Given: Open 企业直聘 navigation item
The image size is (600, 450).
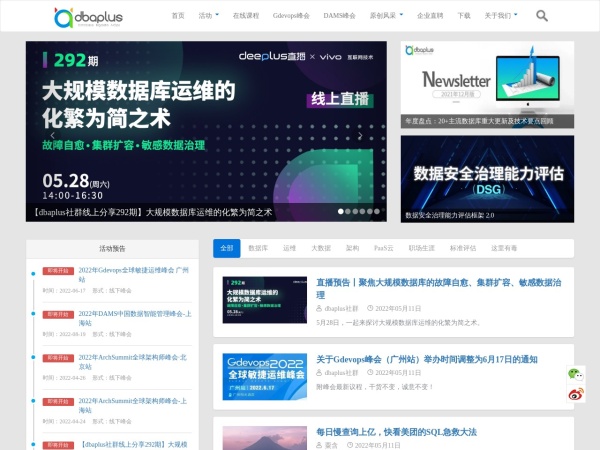Looking at the screenshot, I should coord(430,16).
